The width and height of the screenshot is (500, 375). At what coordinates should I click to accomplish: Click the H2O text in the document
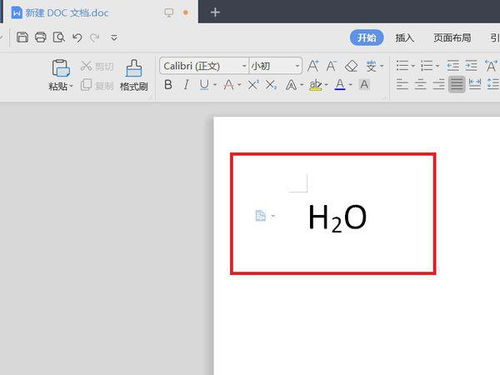(337, 218)
